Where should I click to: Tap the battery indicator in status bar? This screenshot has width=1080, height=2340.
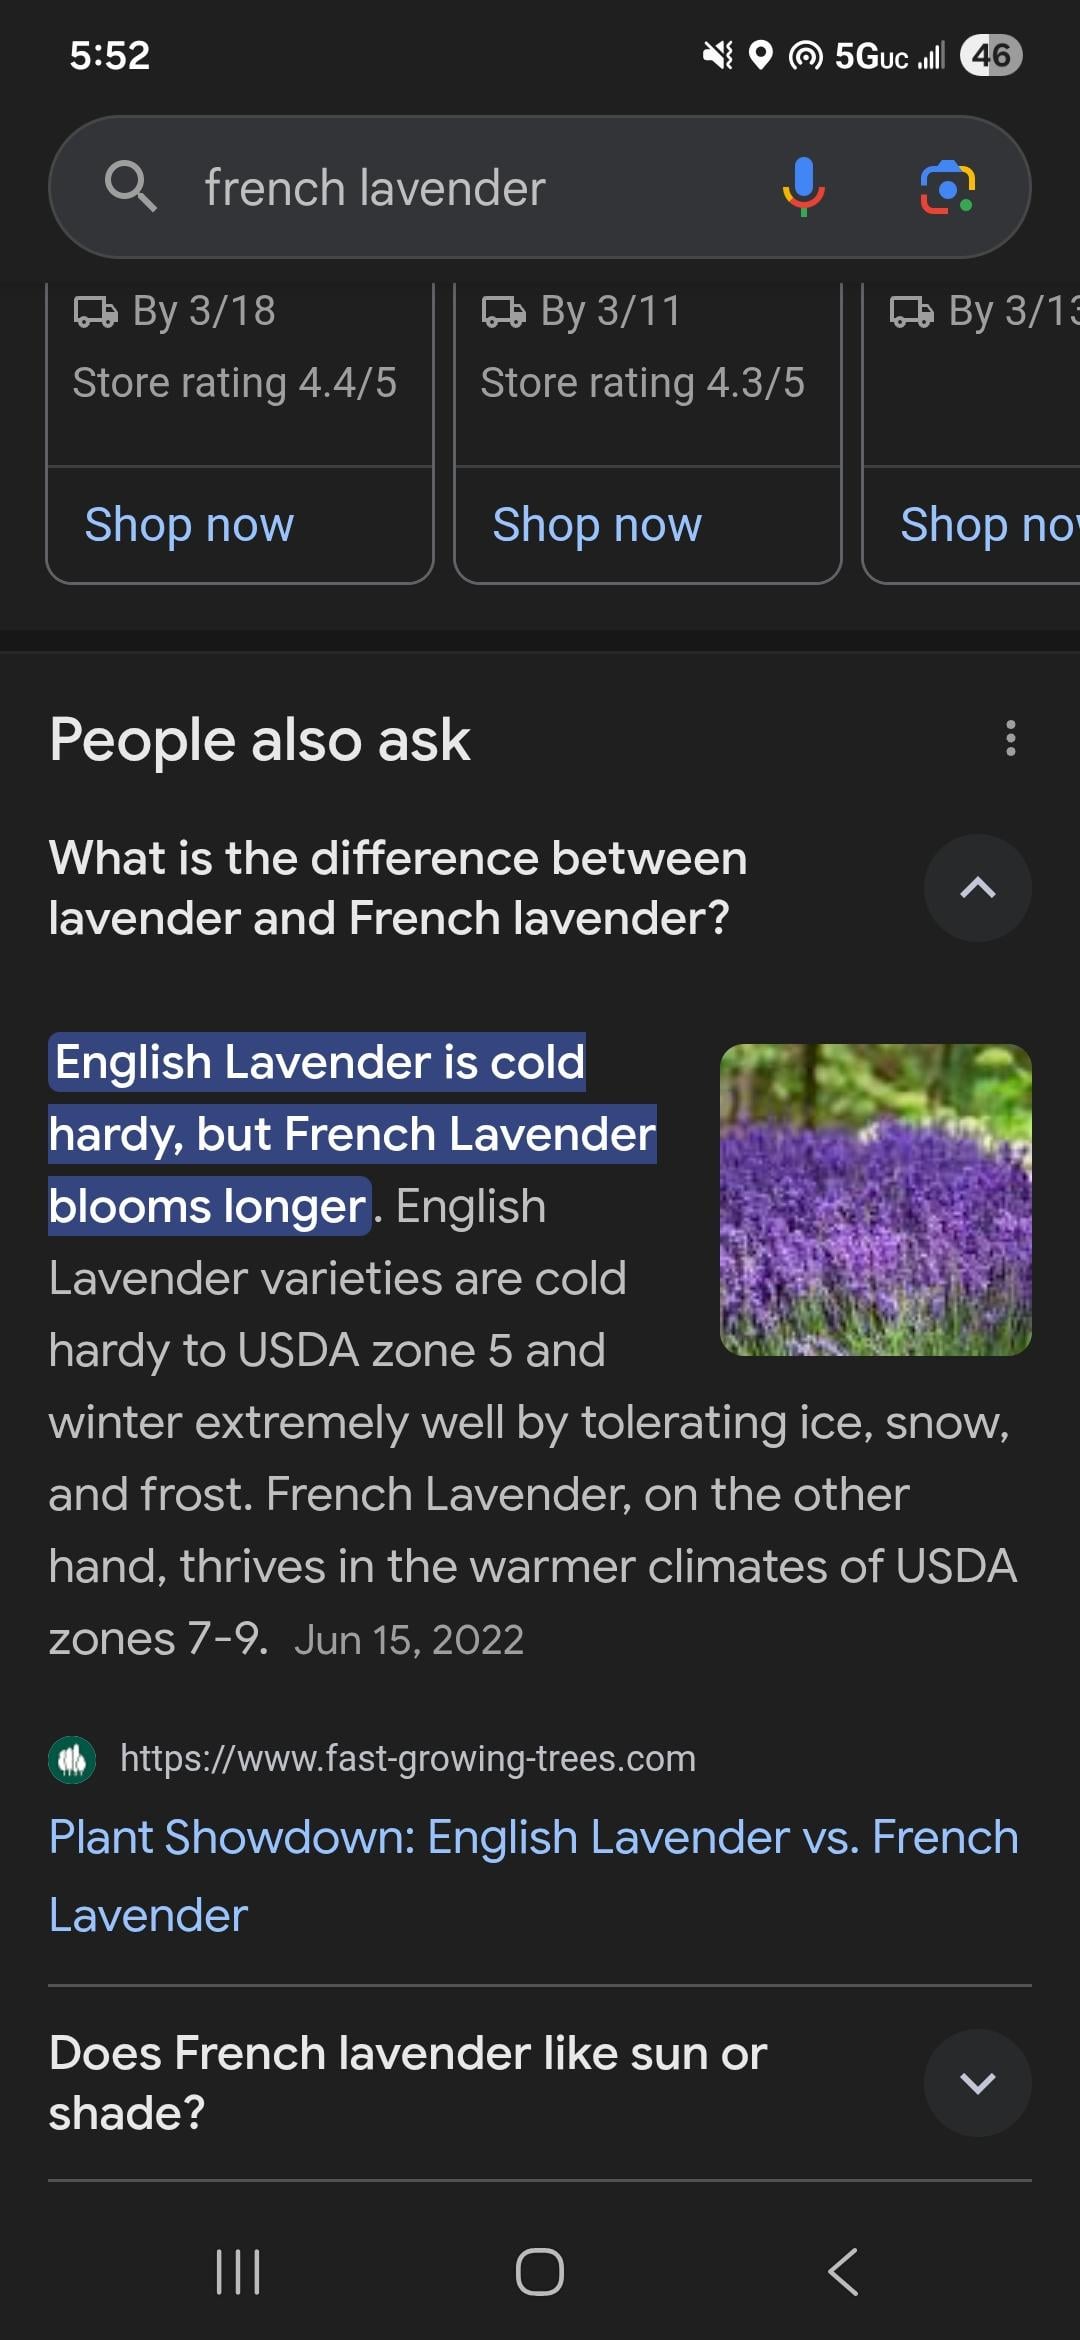(x=990, y=55)
